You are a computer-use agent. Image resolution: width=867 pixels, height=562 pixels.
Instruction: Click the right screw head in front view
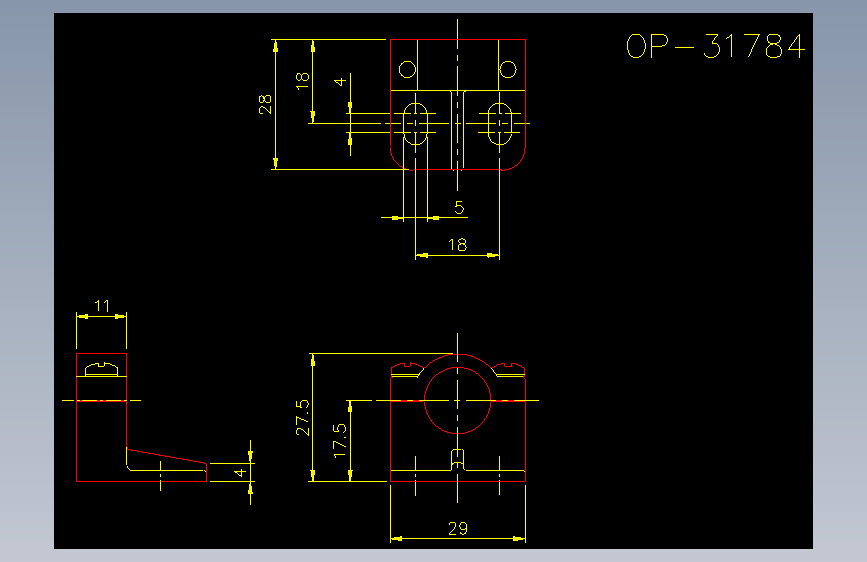[x=508, y=369]
